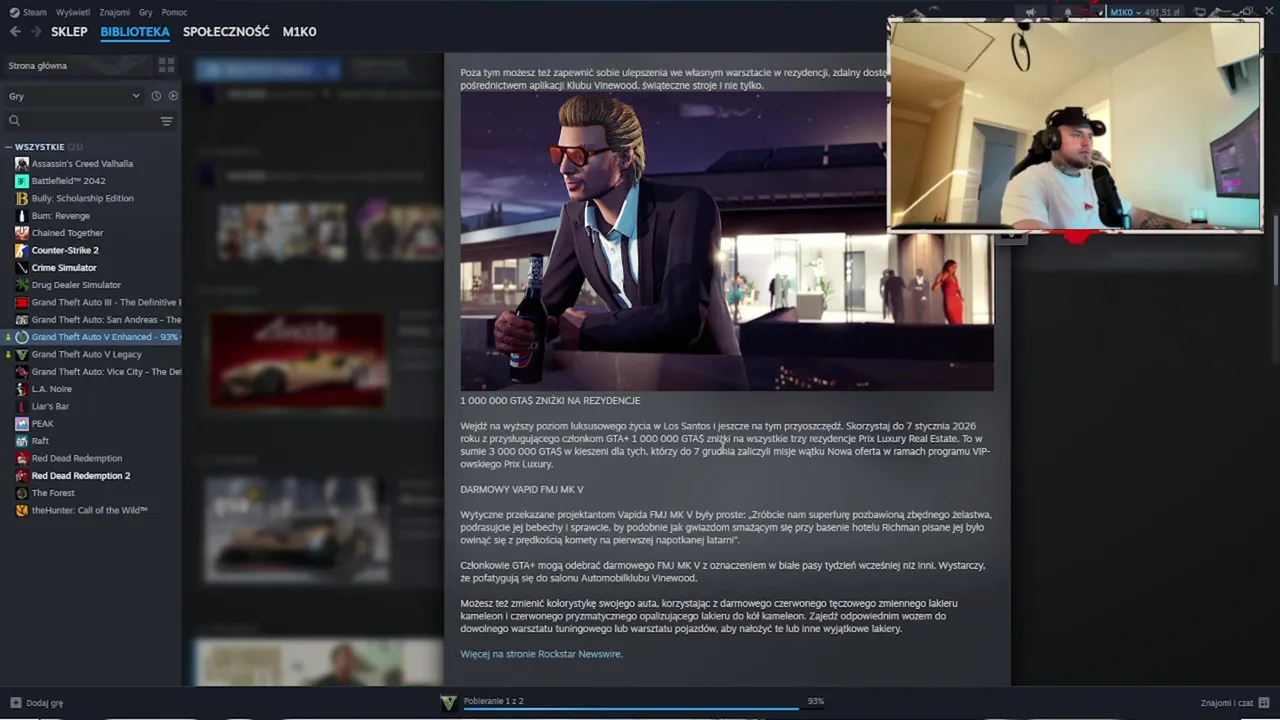This screenshot has height=720, width=1280.
Task: Click the 491,51 zł wallet balance
Action: click(1163, 12)
